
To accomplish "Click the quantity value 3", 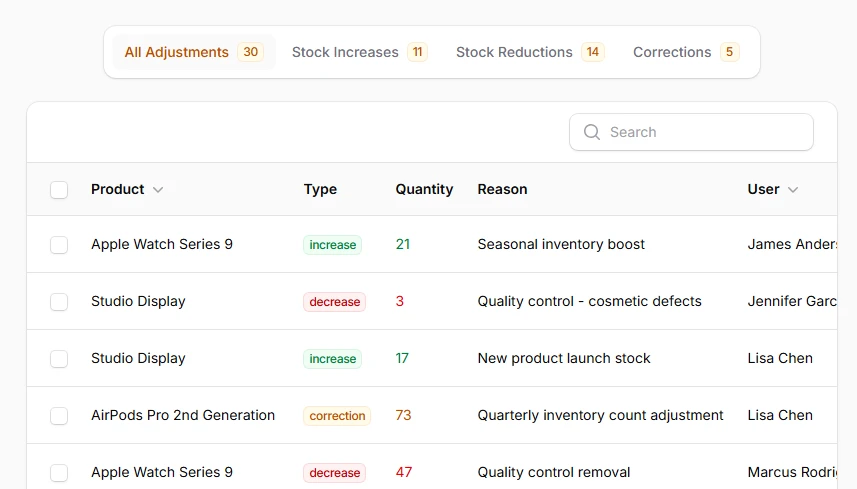I will click(x=400, y=301).
